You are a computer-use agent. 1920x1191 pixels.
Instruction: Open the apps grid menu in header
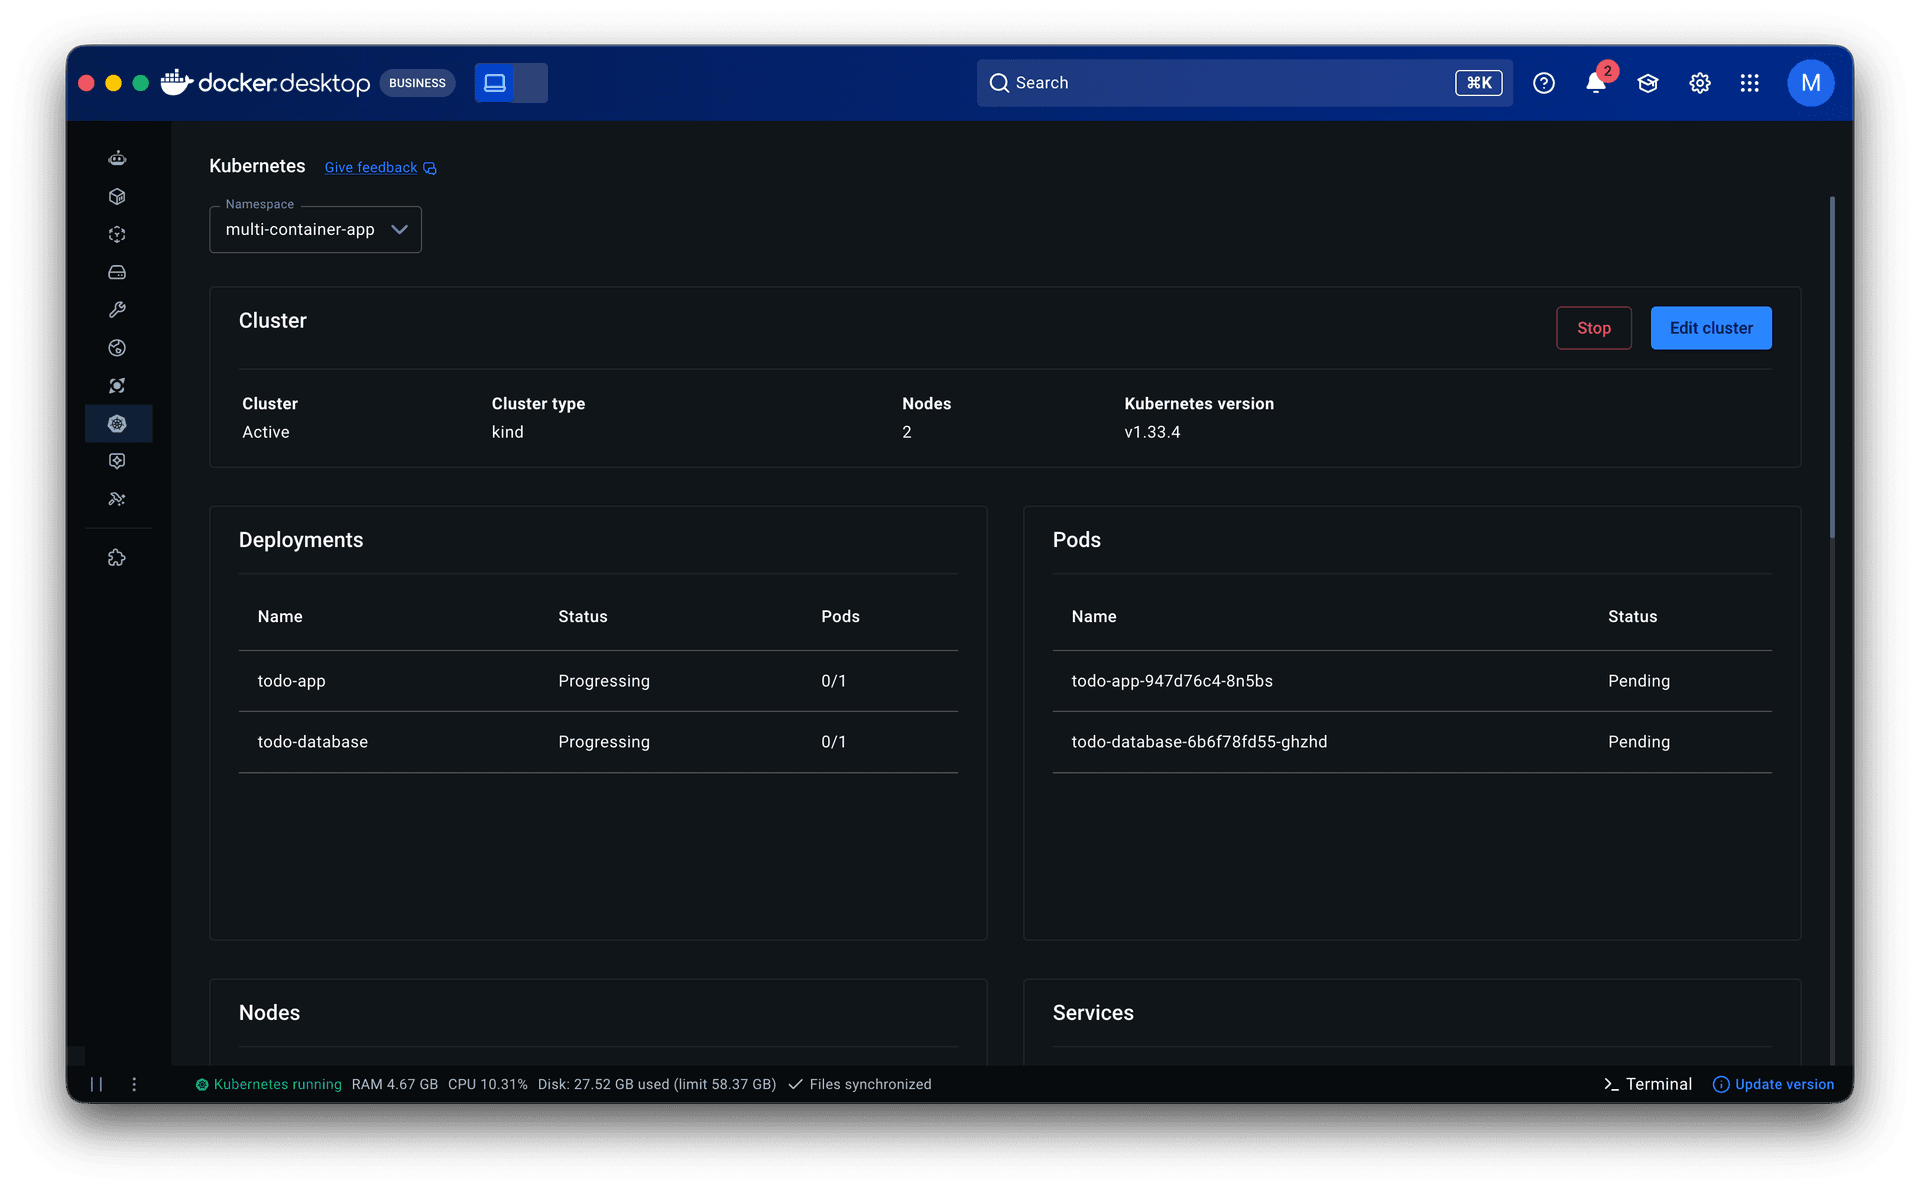tap(1749, 83)
